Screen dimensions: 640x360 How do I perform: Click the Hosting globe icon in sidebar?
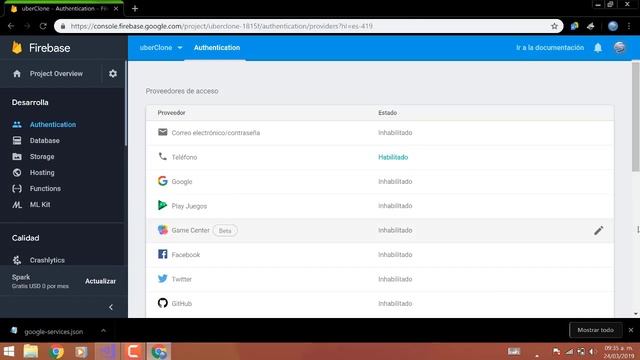point(17,173)
